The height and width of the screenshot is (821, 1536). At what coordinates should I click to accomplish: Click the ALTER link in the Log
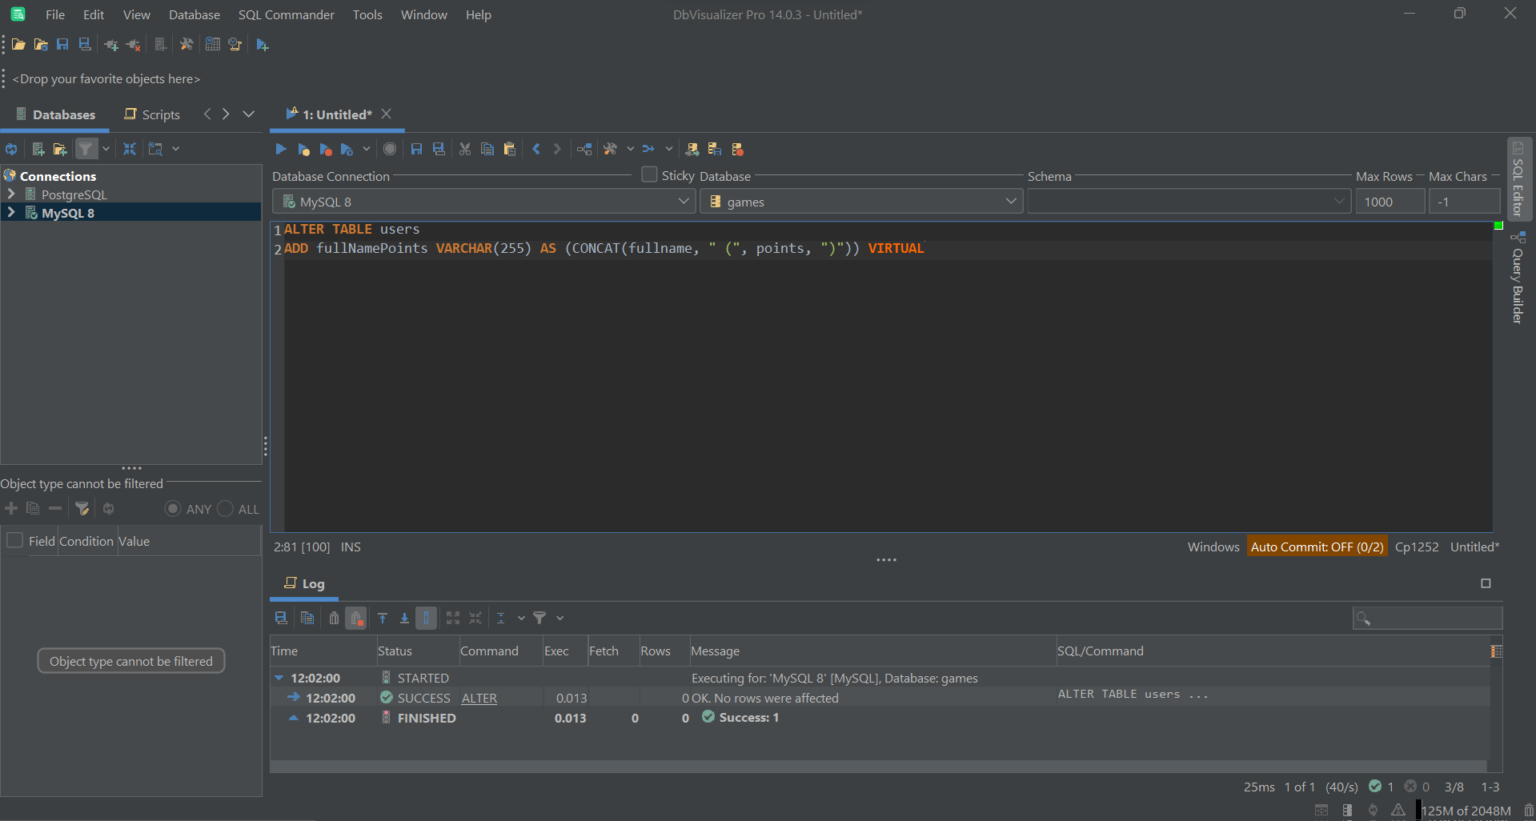point(479,697)
